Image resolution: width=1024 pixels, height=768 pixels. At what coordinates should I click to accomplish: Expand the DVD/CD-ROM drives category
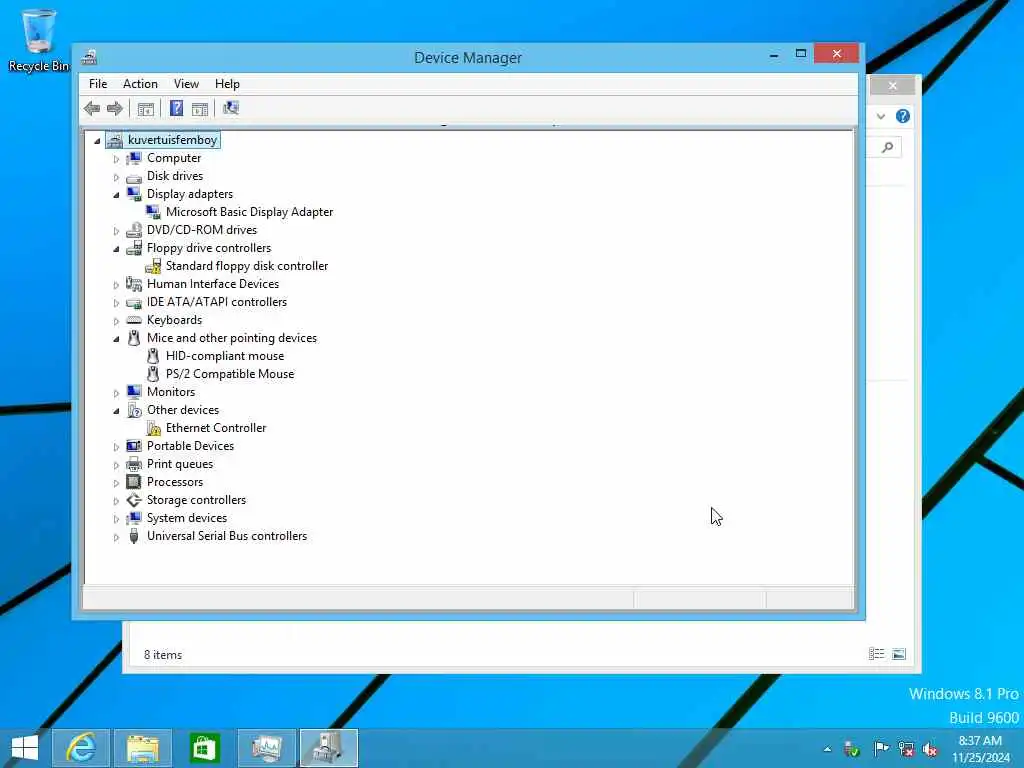click(116, 231)
